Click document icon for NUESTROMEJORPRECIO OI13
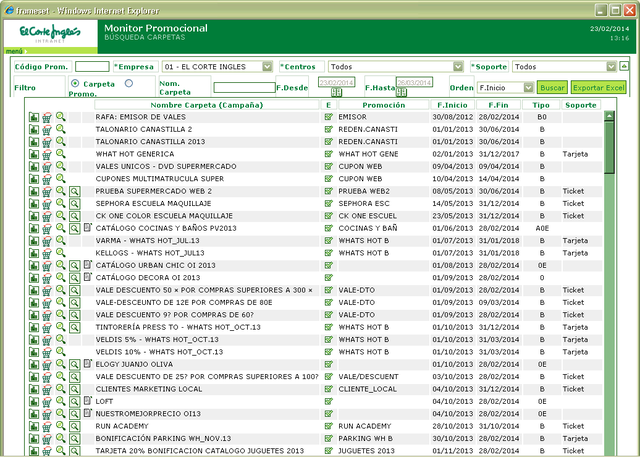The height and width of the screenshot is (457, 640). click(x=88, y=413)
